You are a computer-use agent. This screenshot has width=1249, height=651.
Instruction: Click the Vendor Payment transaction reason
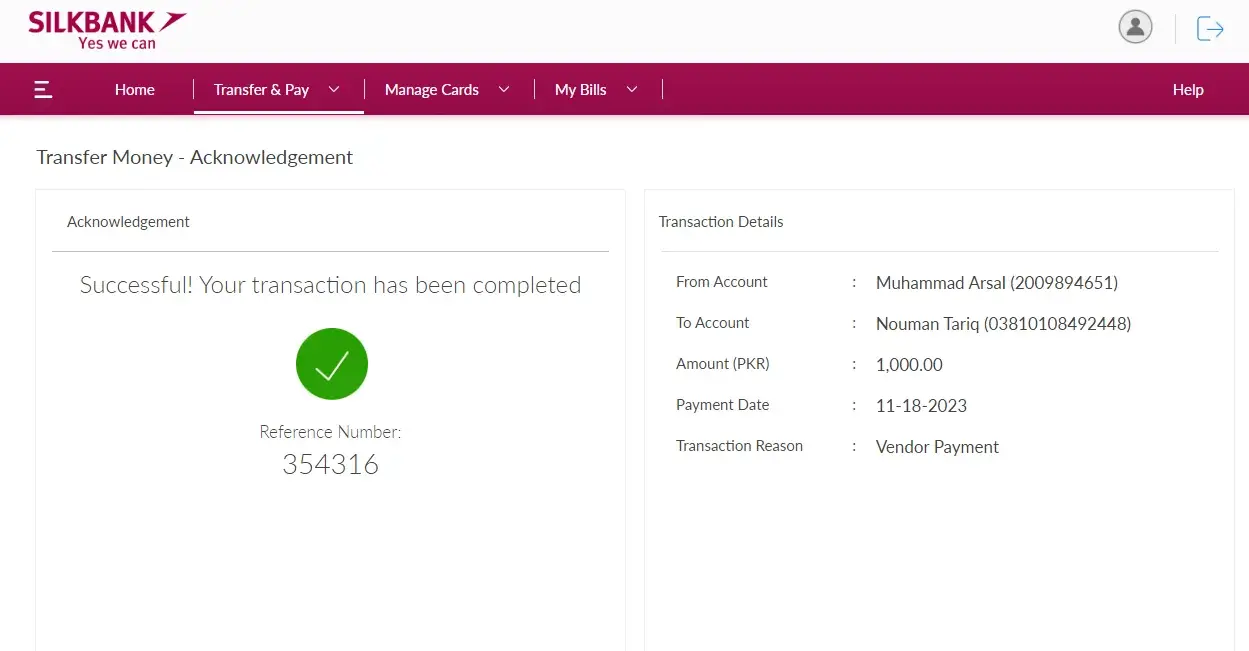coord(937,447)
